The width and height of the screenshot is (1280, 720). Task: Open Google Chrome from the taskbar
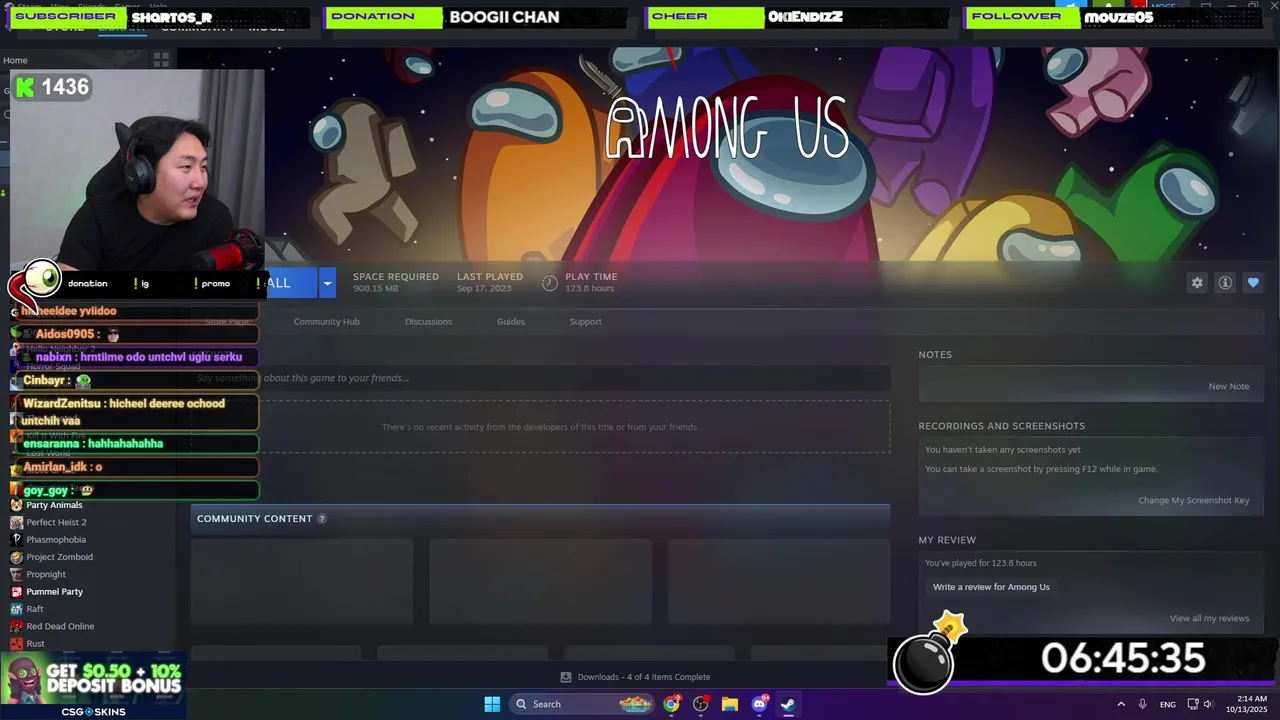coord(671,704)
